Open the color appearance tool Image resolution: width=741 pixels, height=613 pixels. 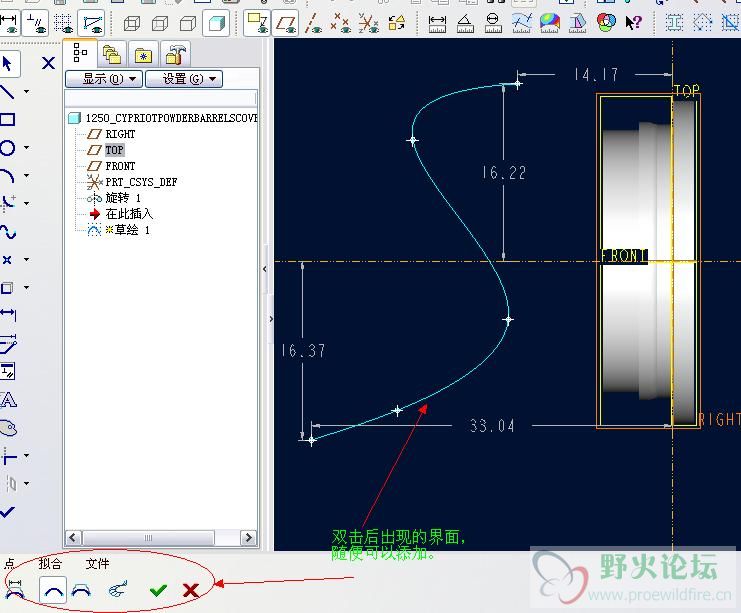click(x=606, y=22)
